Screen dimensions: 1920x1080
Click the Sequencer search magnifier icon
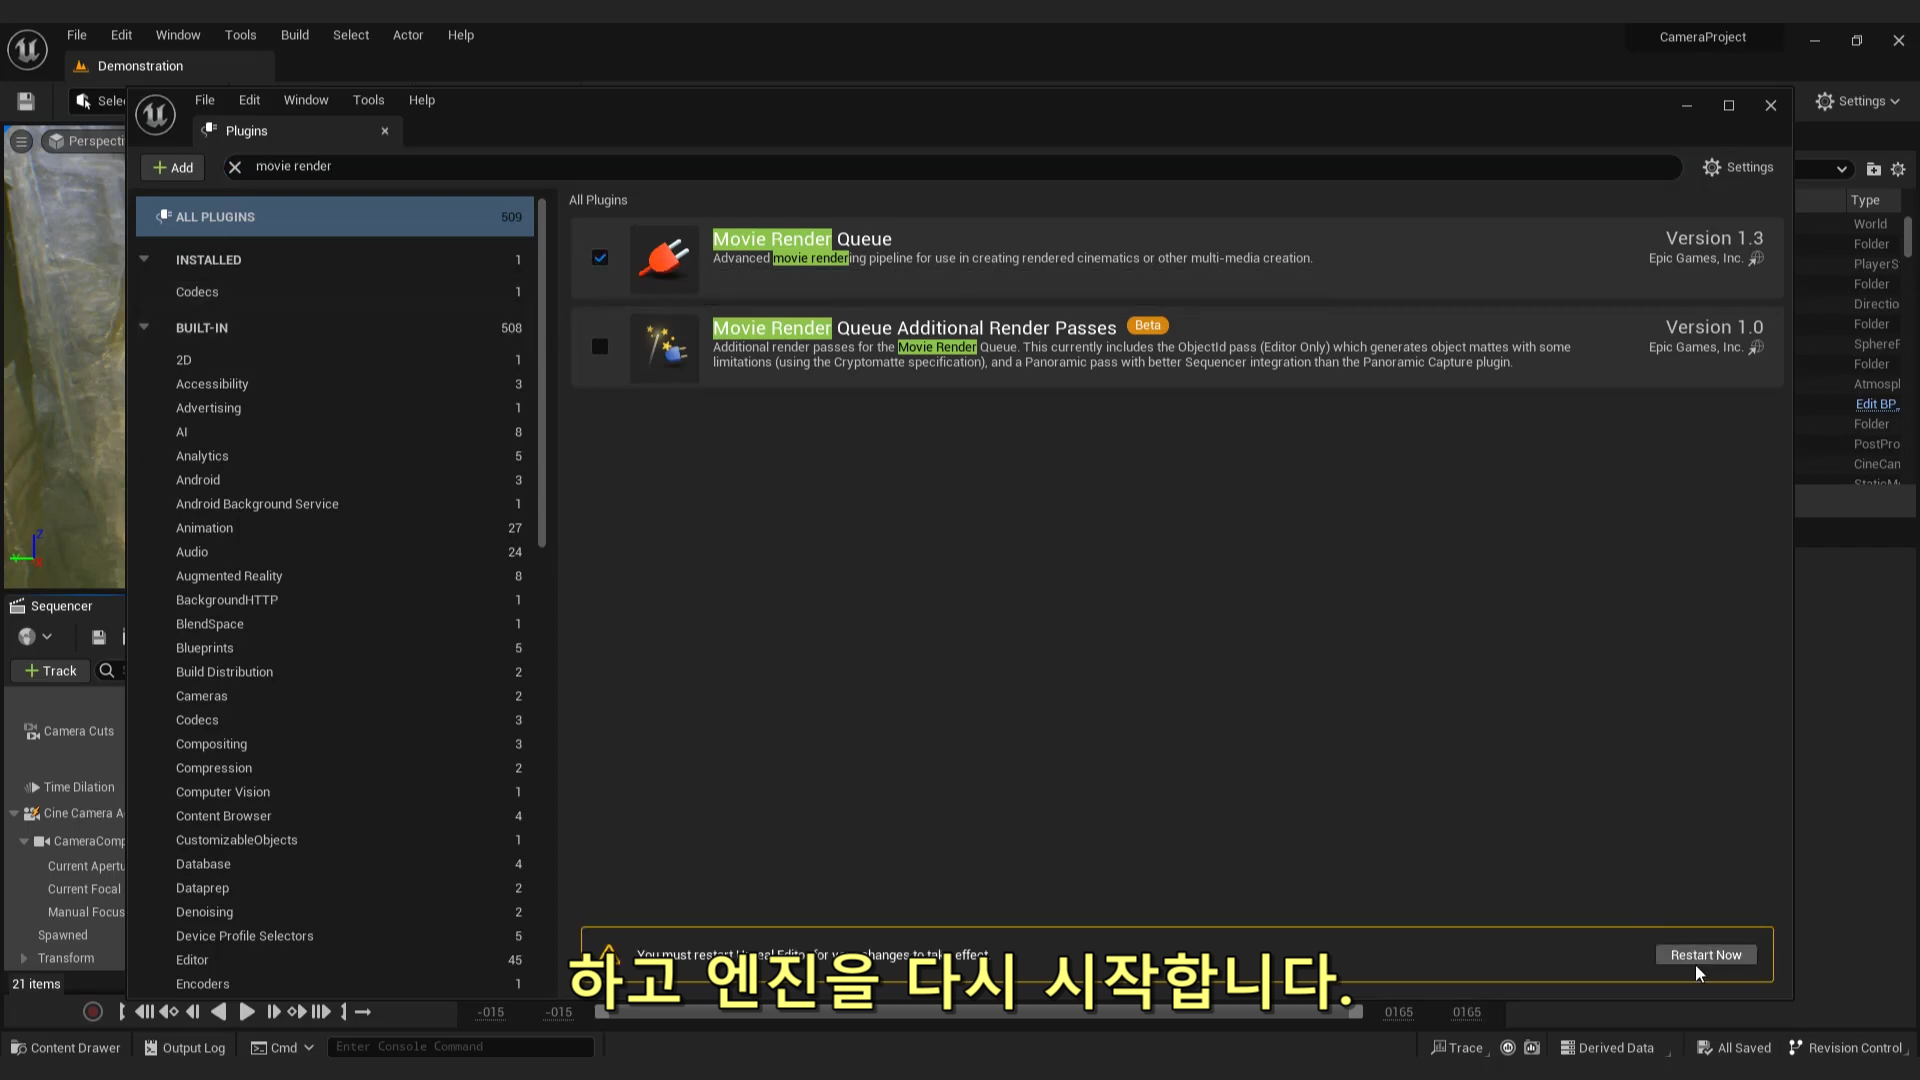point(106,671)
